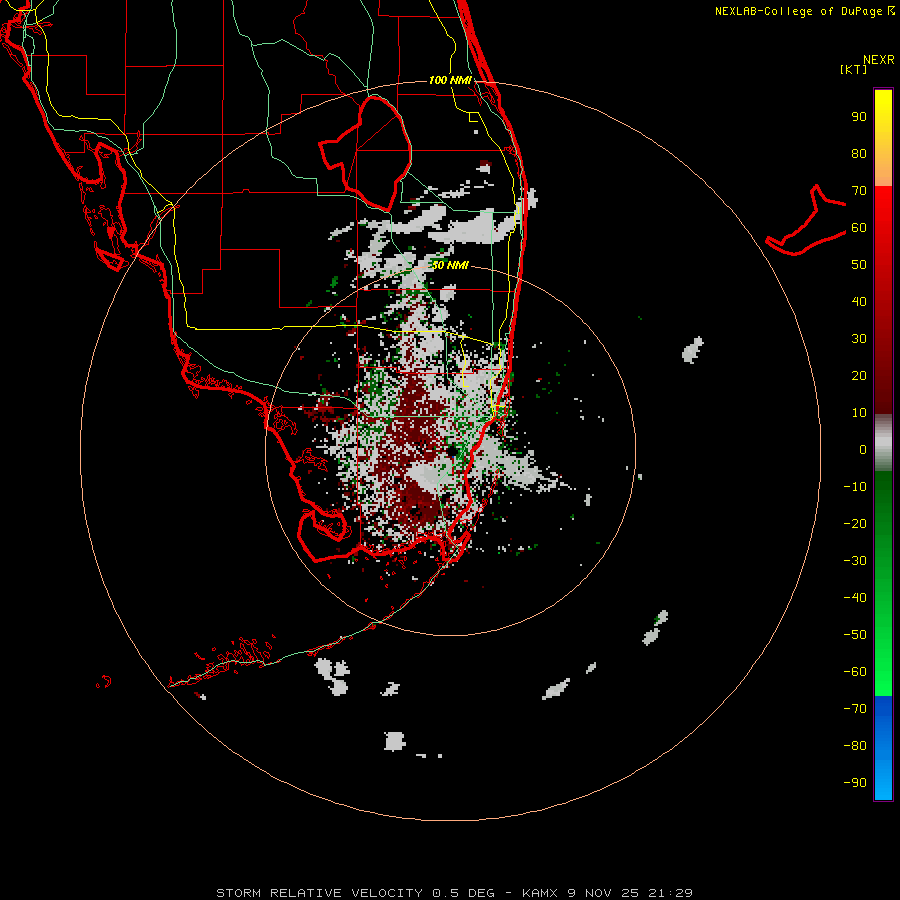Click the -80 value on the velocity scale
Viewport: 900px width, 900px height.
click(x=855, y=746)
